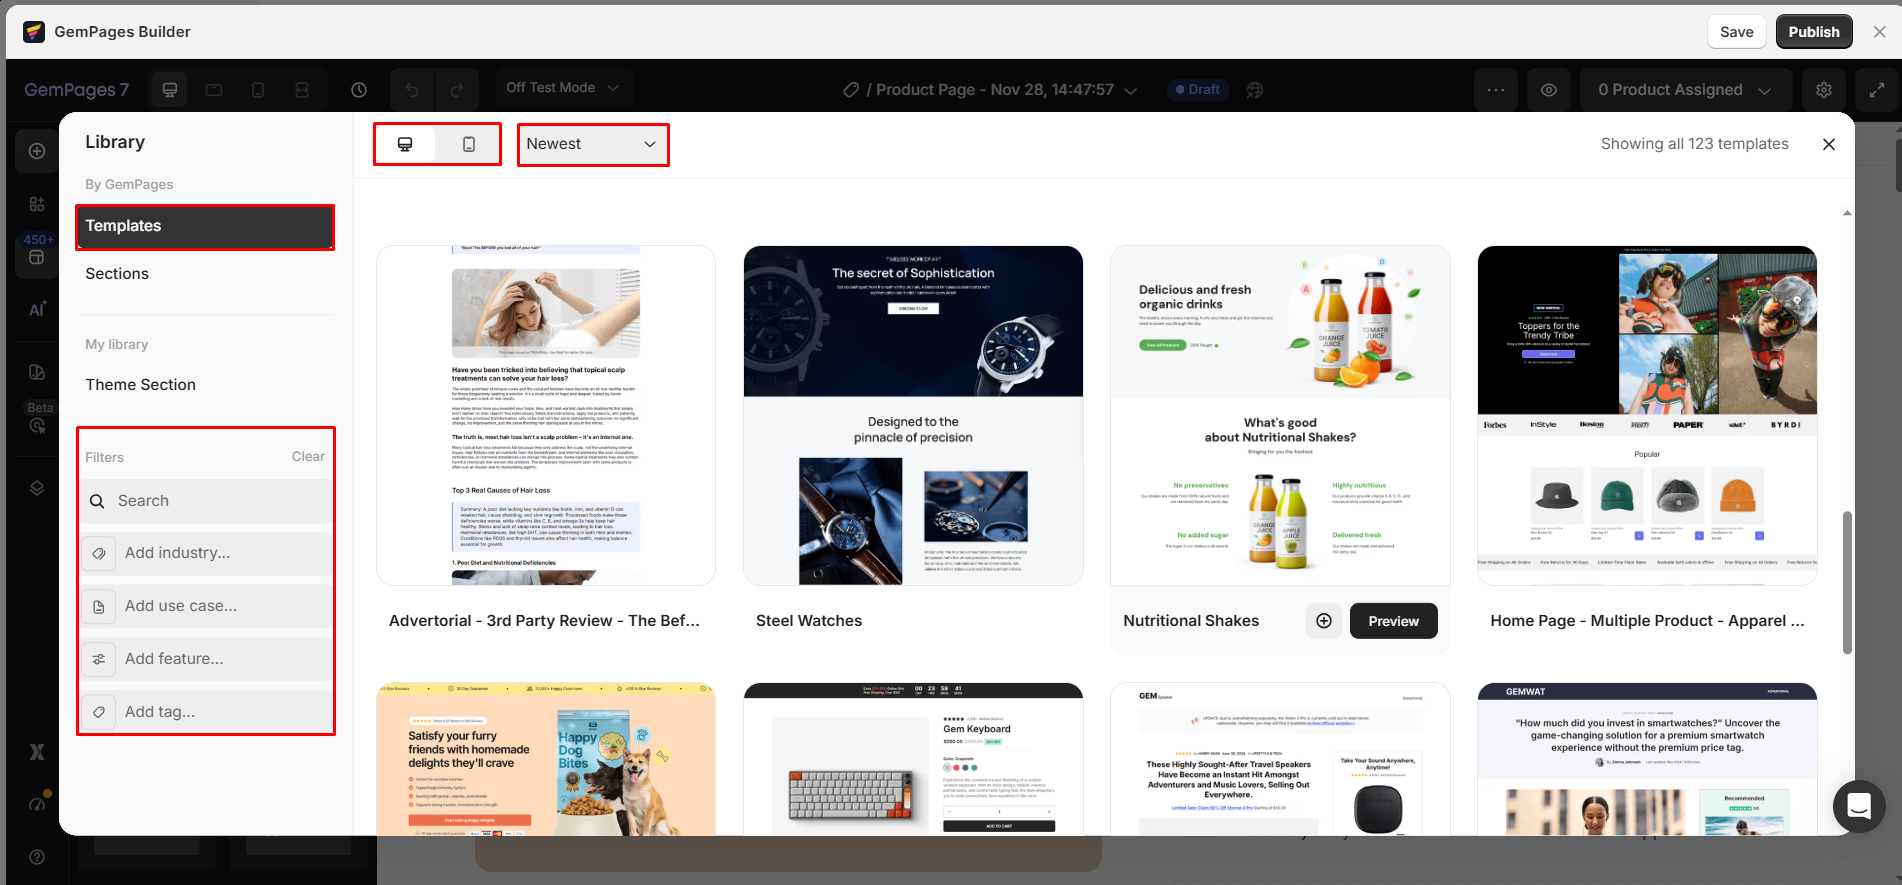Click the search magnifier icon in Filters
Image resolution: width=1902 pixels, height=885 pixels.
tap(97, 501)
